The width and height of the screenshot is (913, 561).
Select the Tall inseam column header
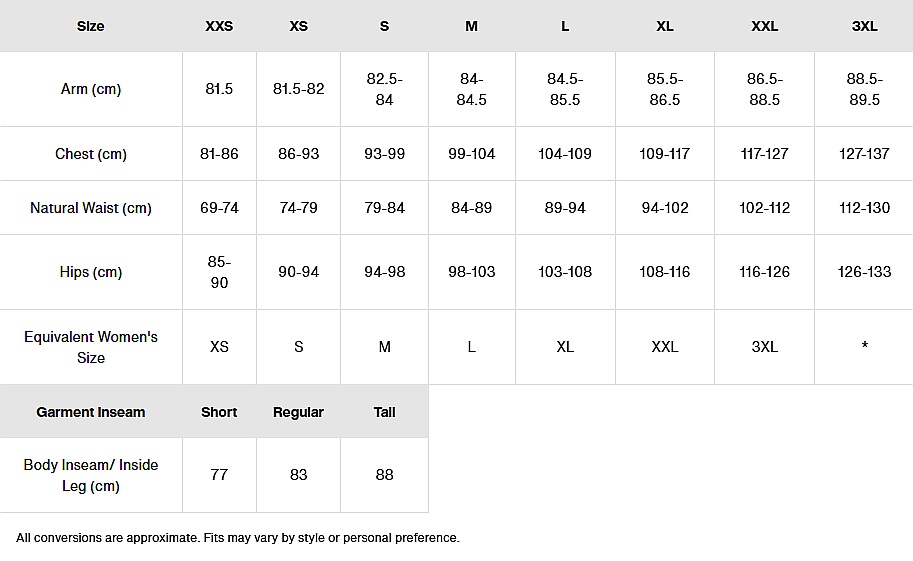(x=384, y=412)
